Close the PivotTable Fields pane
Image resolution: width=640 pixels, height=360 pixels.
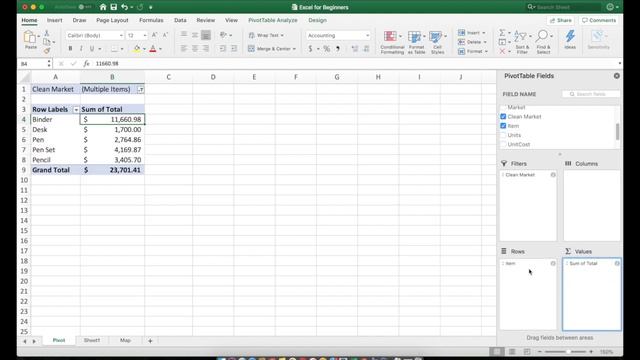(616, 76)
